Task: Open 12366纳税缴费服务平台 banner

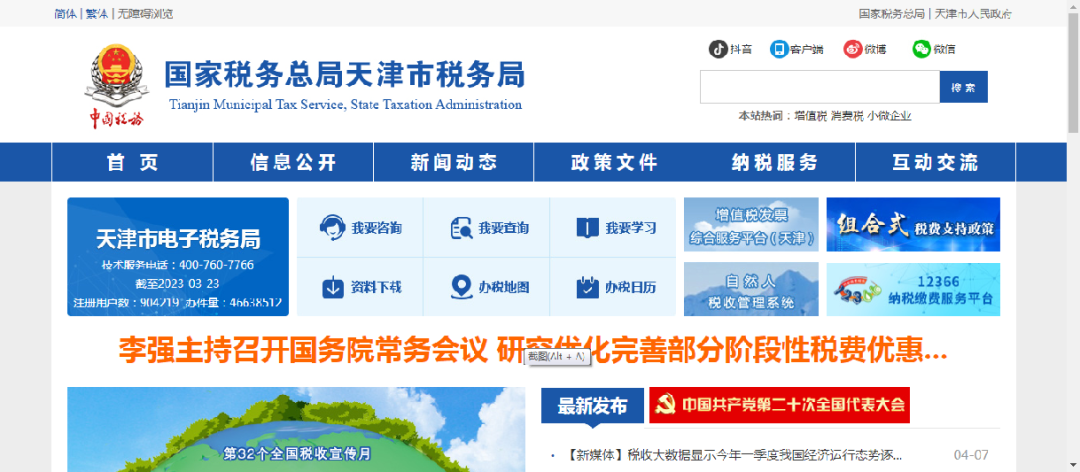Action: 913,289
